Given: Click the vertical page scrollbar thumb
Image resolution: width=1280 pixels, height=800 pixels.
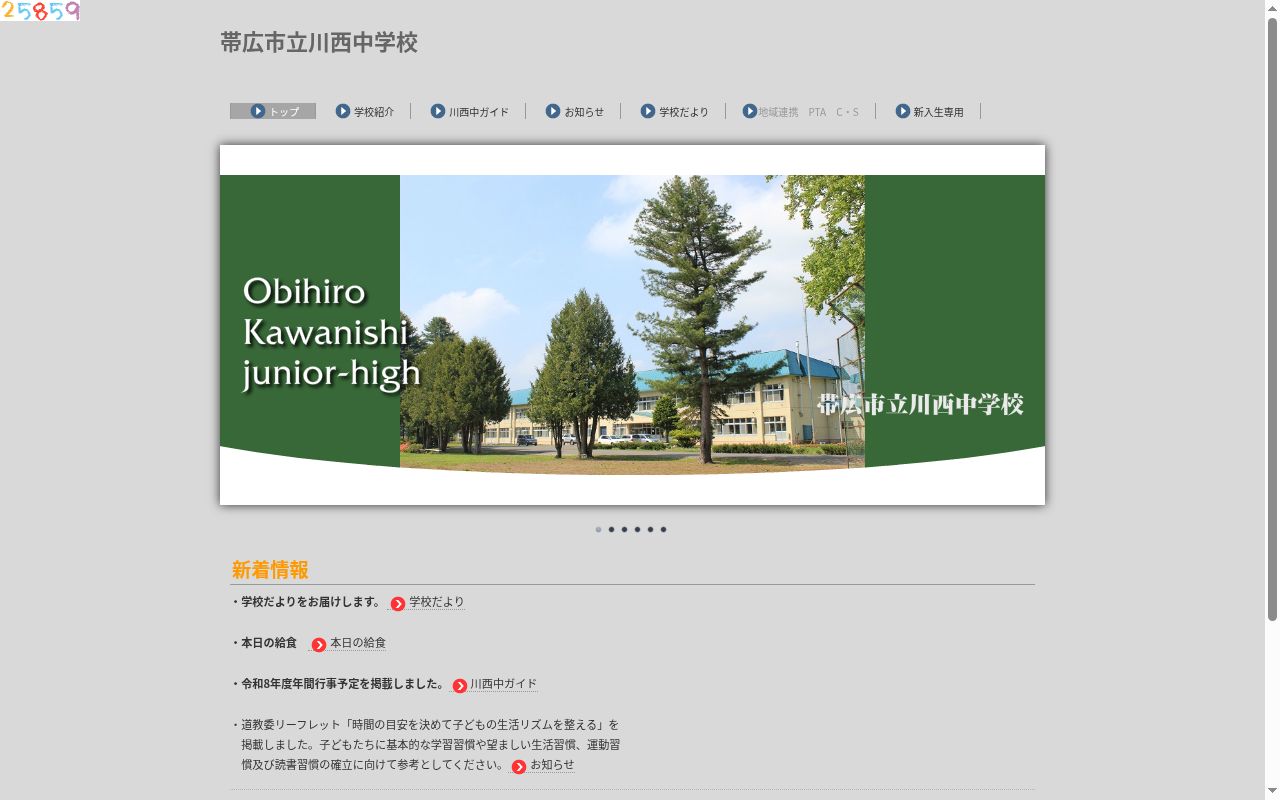Looking at the screenshot, I should 1272,320.
